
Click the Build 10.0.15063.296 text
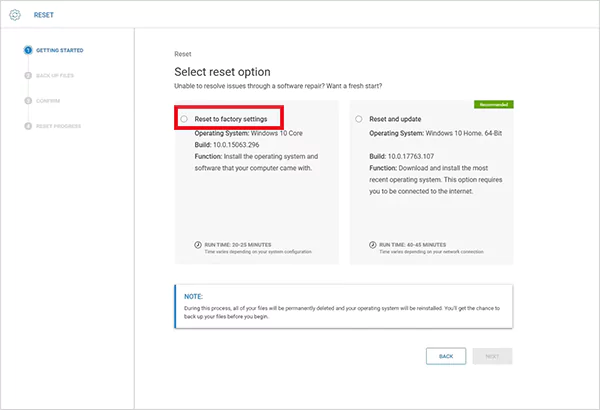click(x=227, y=145)
